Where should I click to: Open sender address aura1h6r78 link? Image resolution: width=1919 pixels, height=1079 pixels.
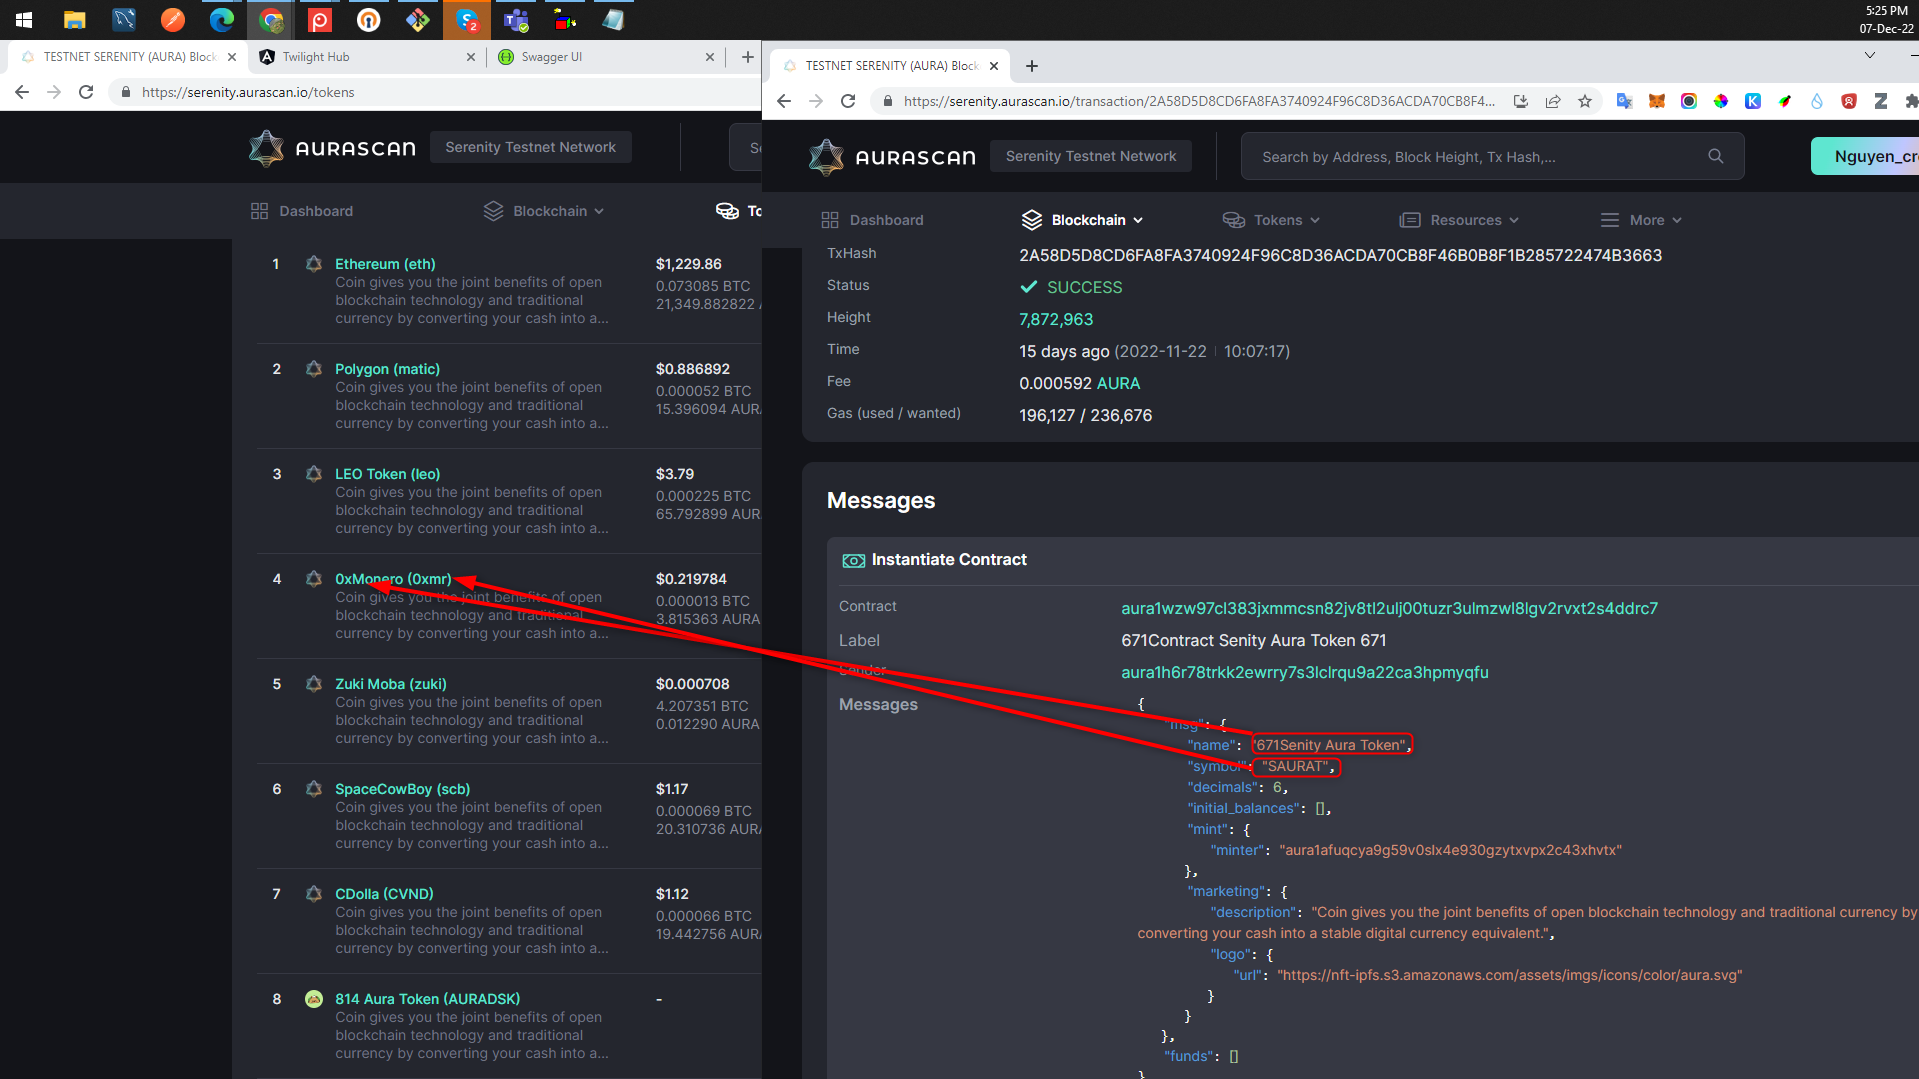1304,672
